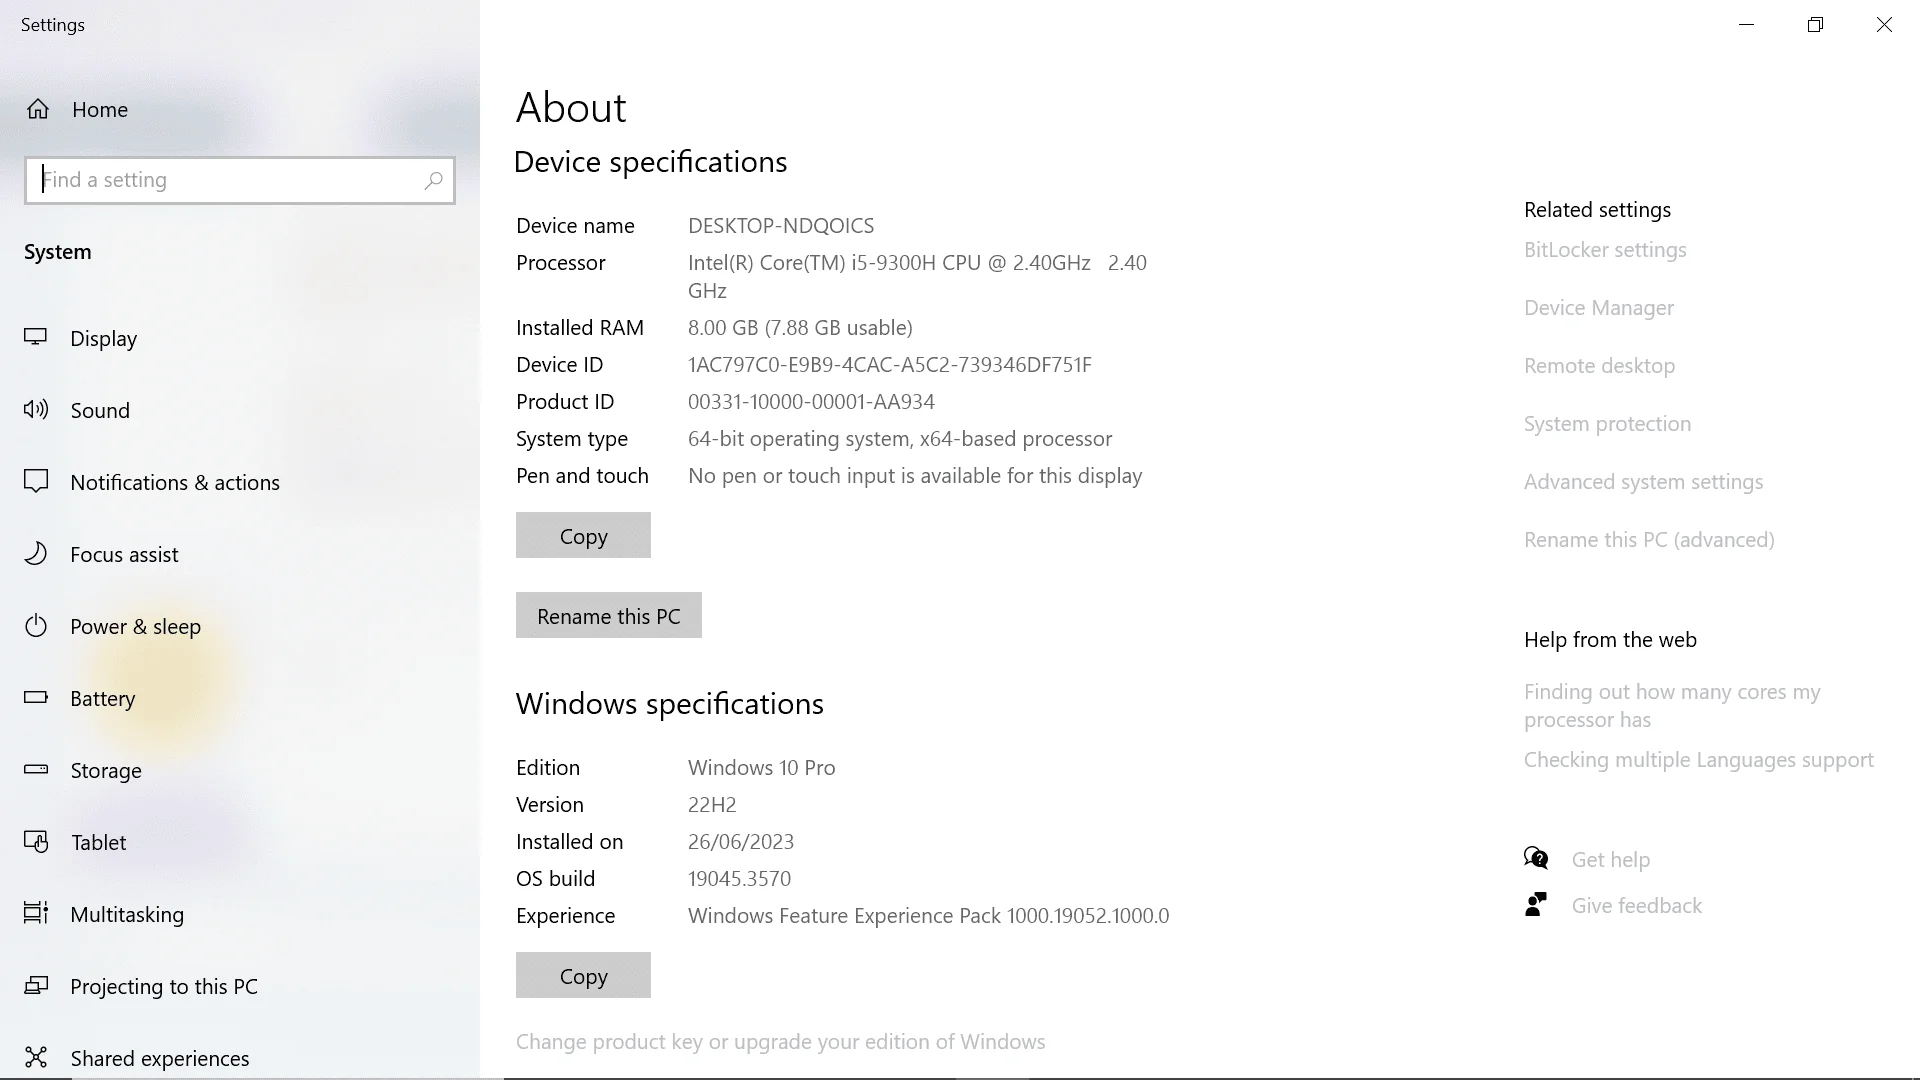The height and width of the screenshot is (1080, 1920).
Task: Open System protection link
Action: coord(1607,424)
